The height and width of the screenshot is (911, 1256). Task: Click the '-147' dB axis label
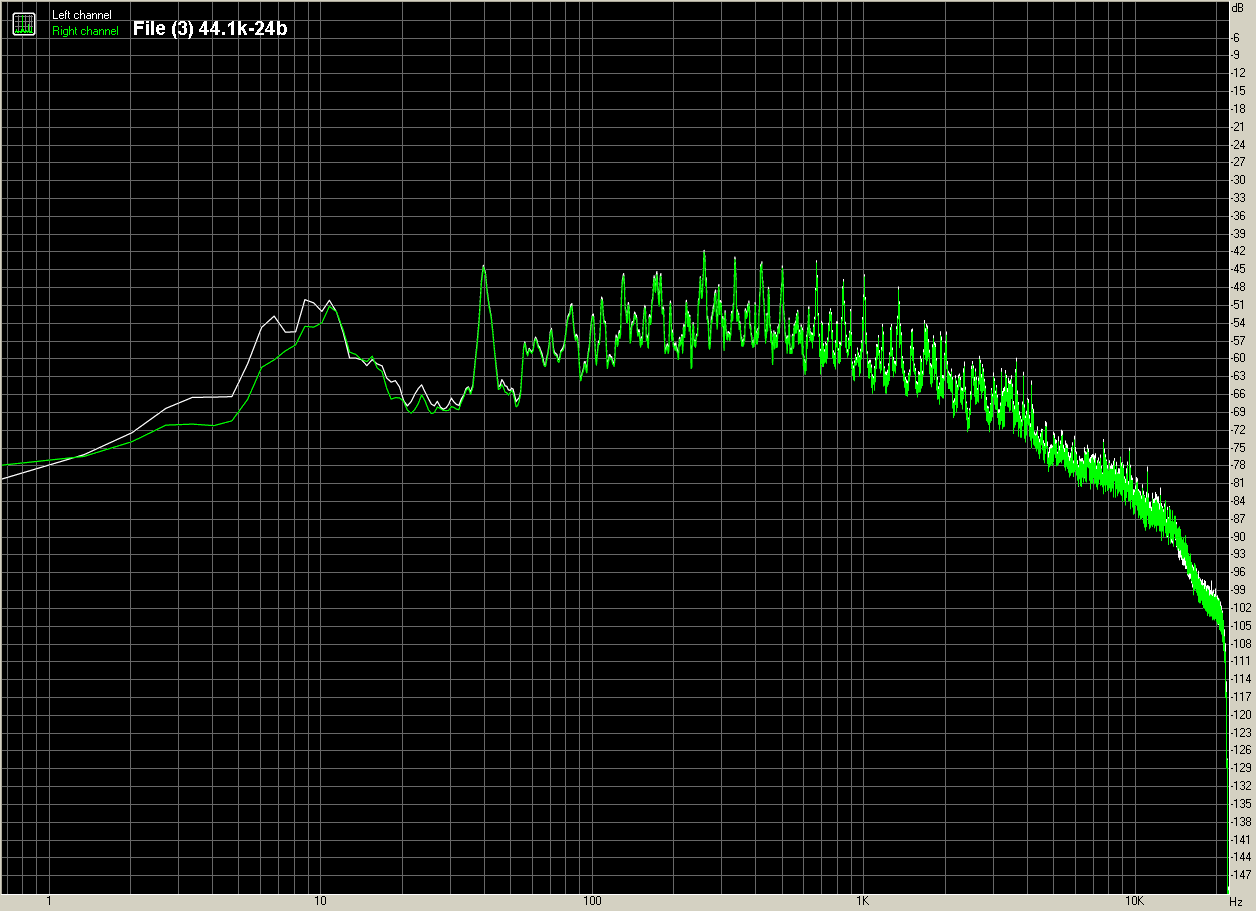point(1241,875)
